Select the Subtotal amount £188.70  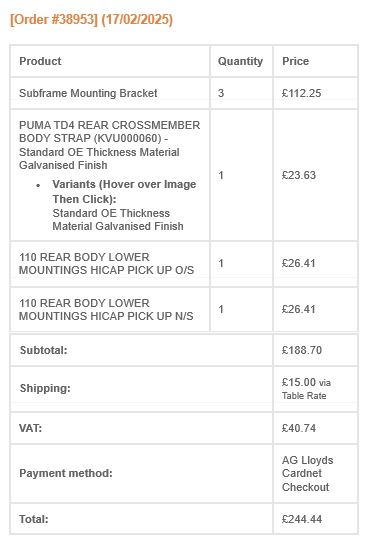[x=302, y=350]
